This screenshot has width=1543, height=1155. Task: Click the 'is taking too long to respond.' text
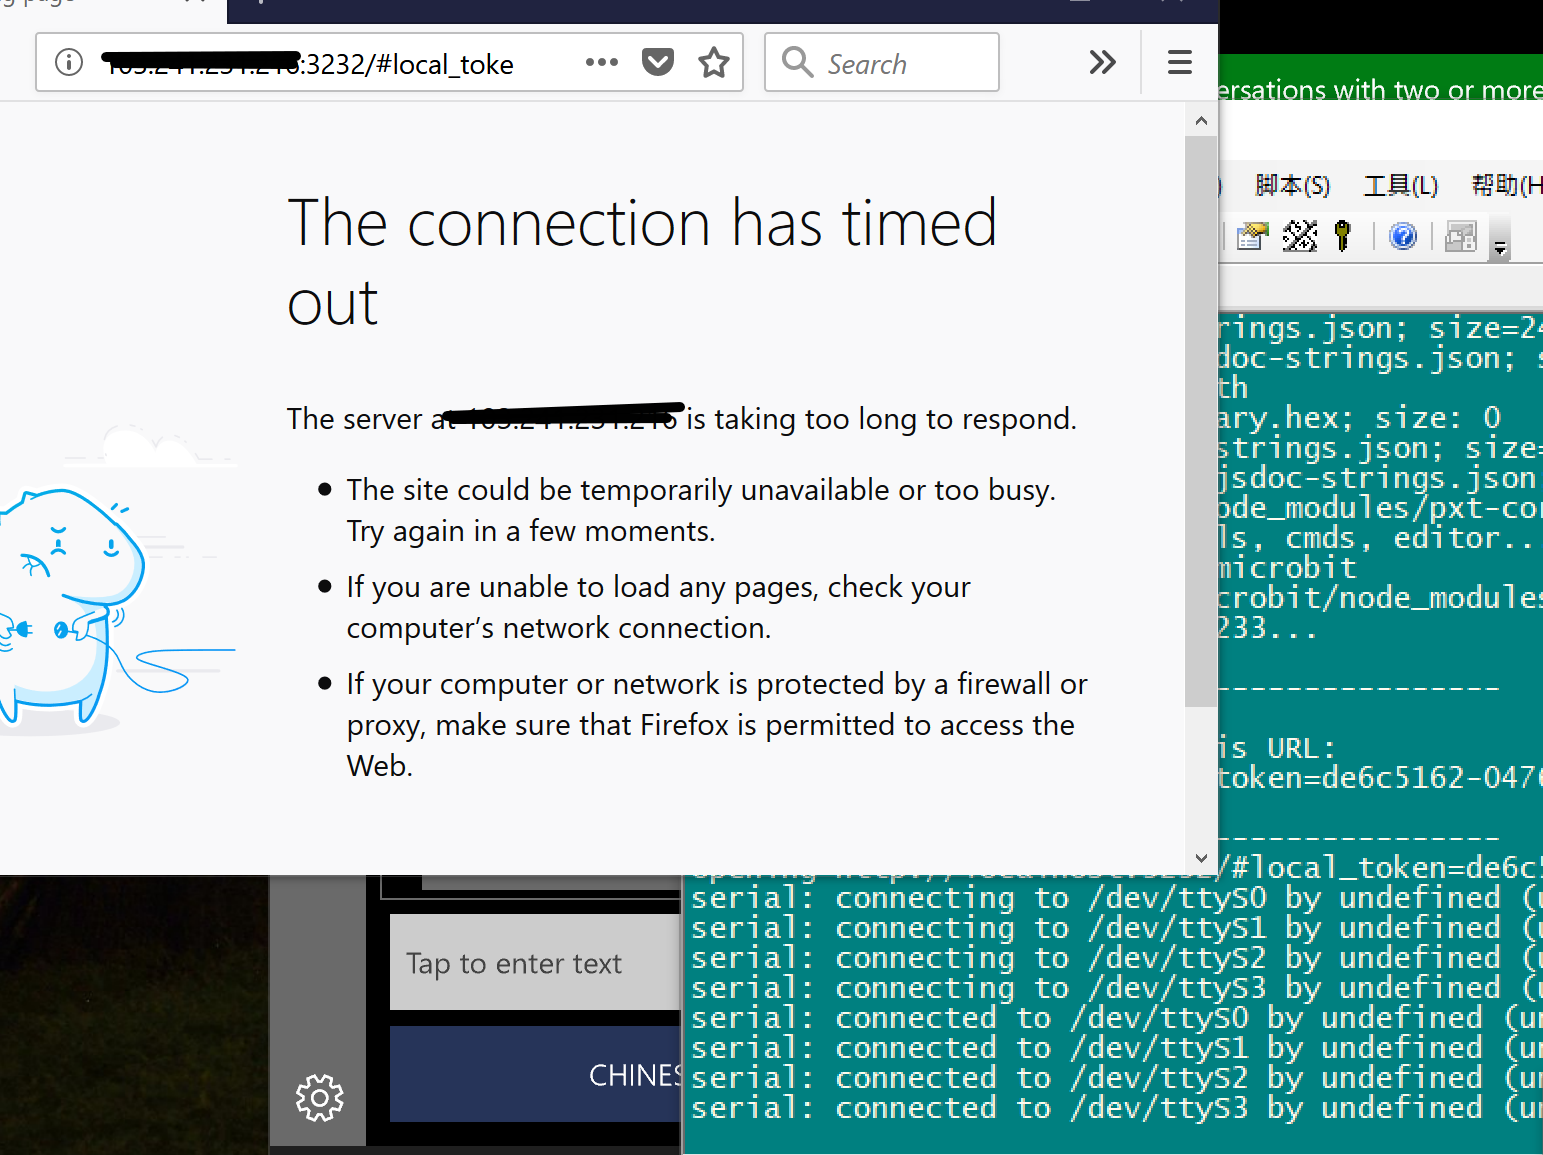[881, 419]
